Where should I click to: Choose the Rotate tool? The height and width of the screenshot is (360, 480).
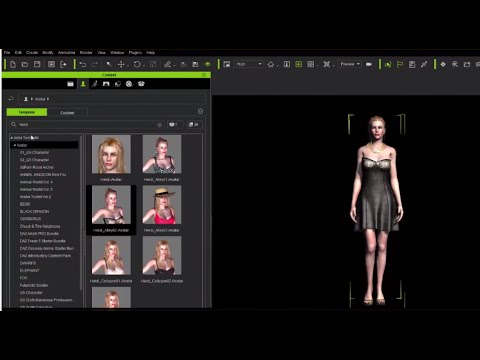point(137,64)
